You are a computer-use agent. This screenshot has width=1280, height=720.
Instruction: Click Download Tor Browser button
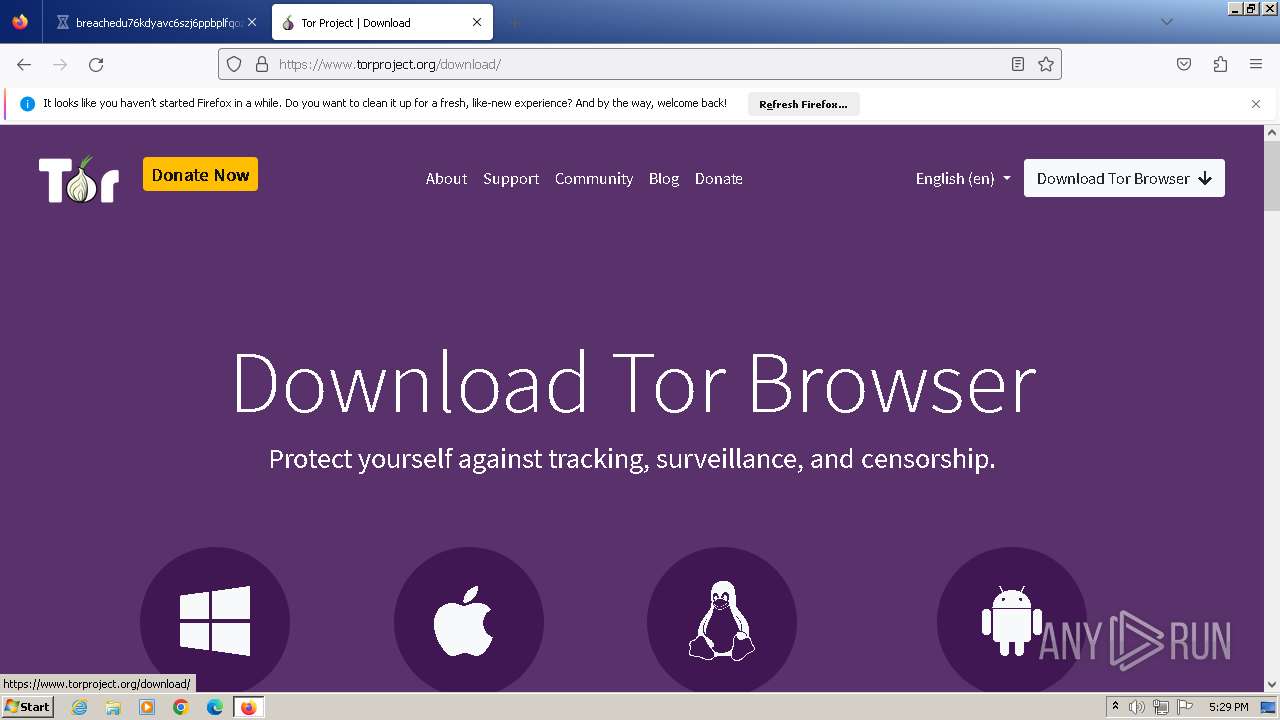pyautogui.click(x=1124, y=178)
